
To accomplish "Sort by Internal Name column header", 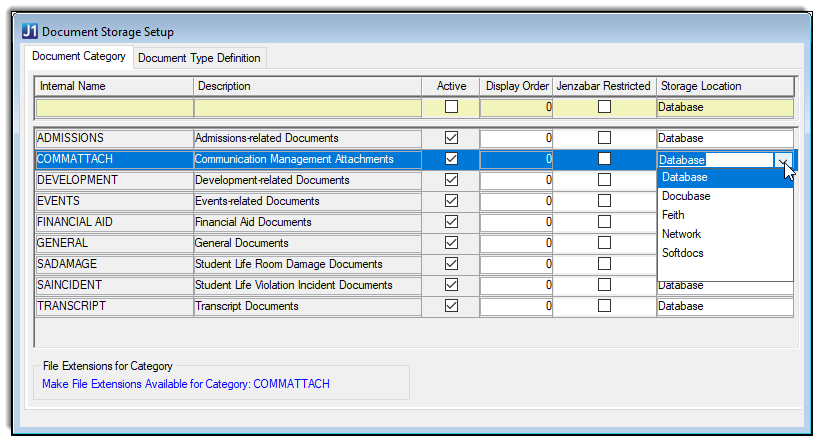I will click(114, 86).
